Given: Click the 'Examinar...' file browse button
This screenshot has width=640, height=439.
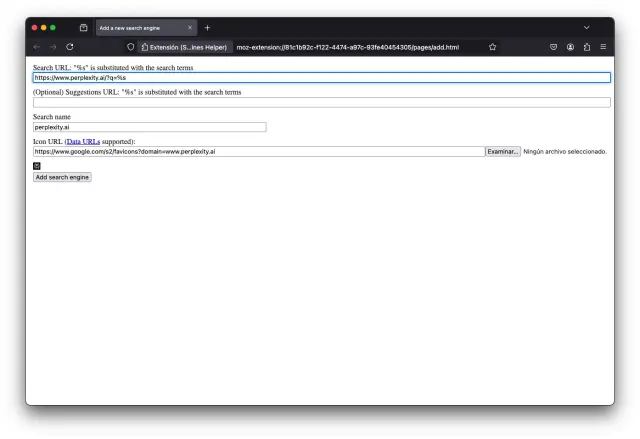Looking at the screenshot, I should coord(502,152).
